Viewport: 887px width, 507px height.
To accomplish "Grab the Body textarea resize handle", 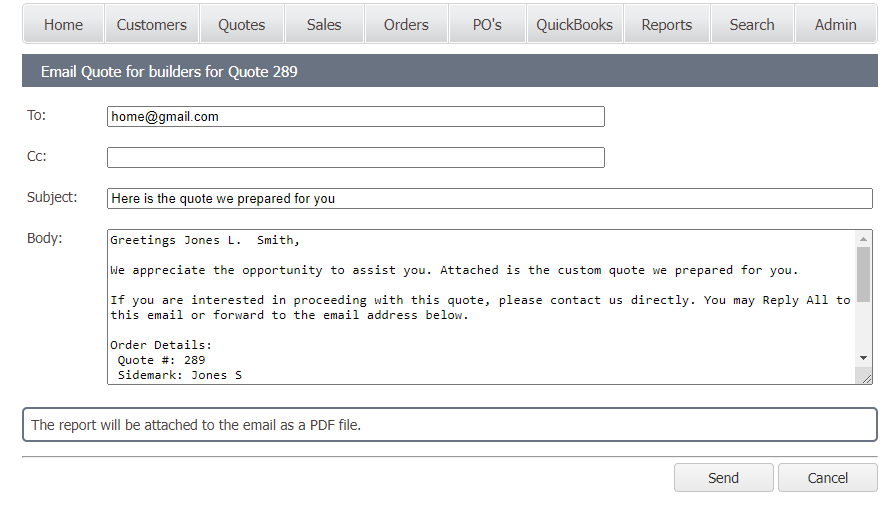I will pos(866,378).
